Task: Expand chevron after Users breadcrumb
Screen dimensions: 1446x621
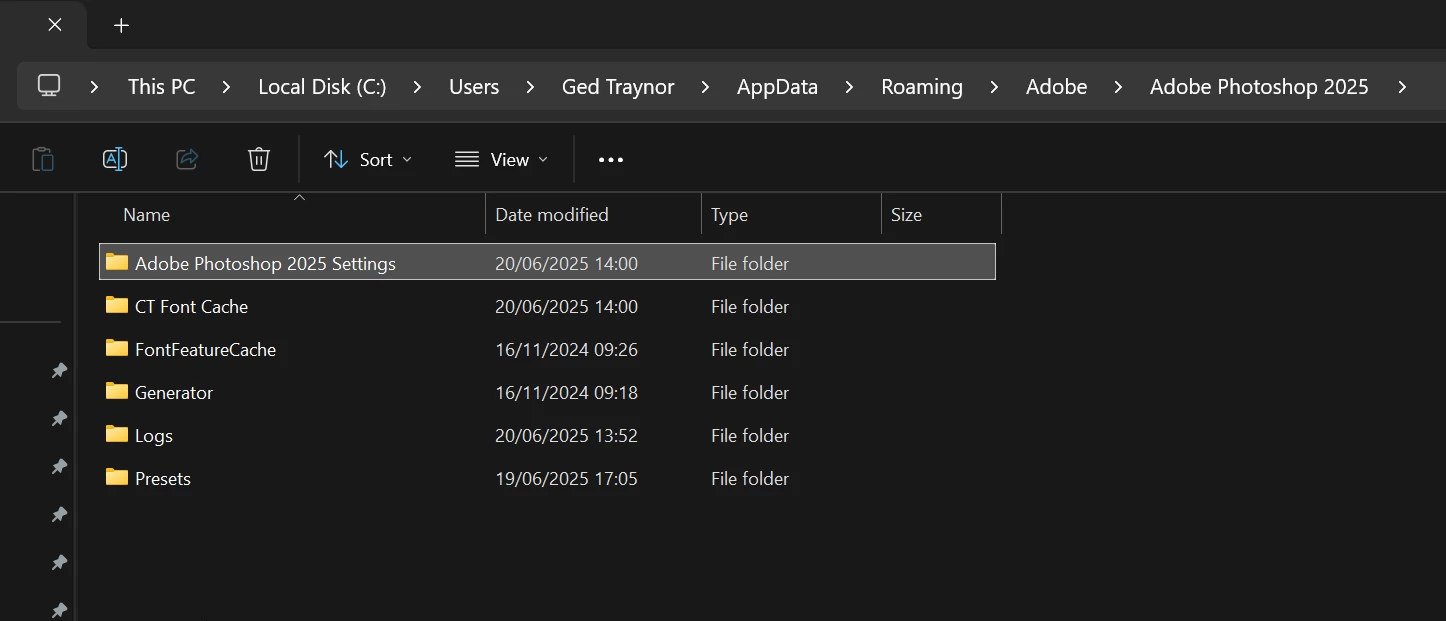Action: click(531, 87)
